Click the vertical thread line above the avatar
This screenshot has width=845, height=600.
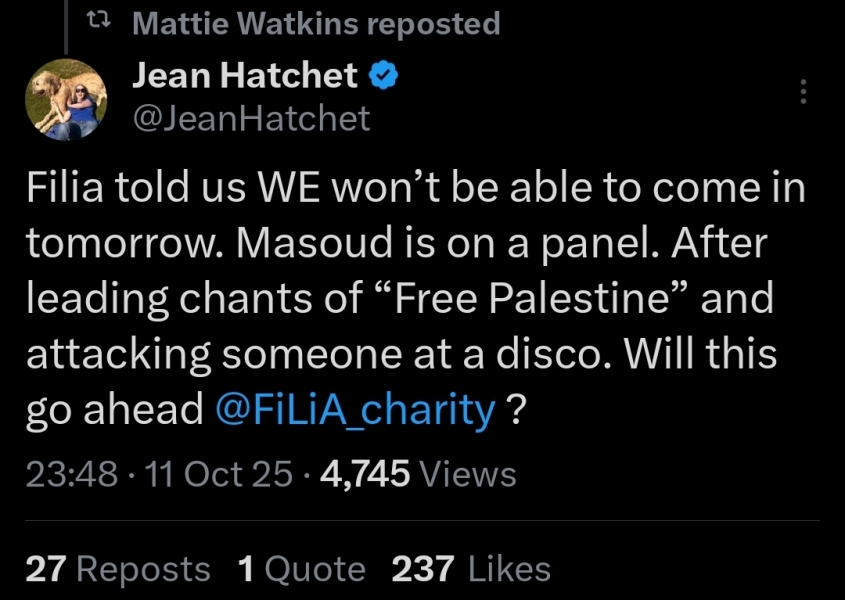click(x=66, y=25)
